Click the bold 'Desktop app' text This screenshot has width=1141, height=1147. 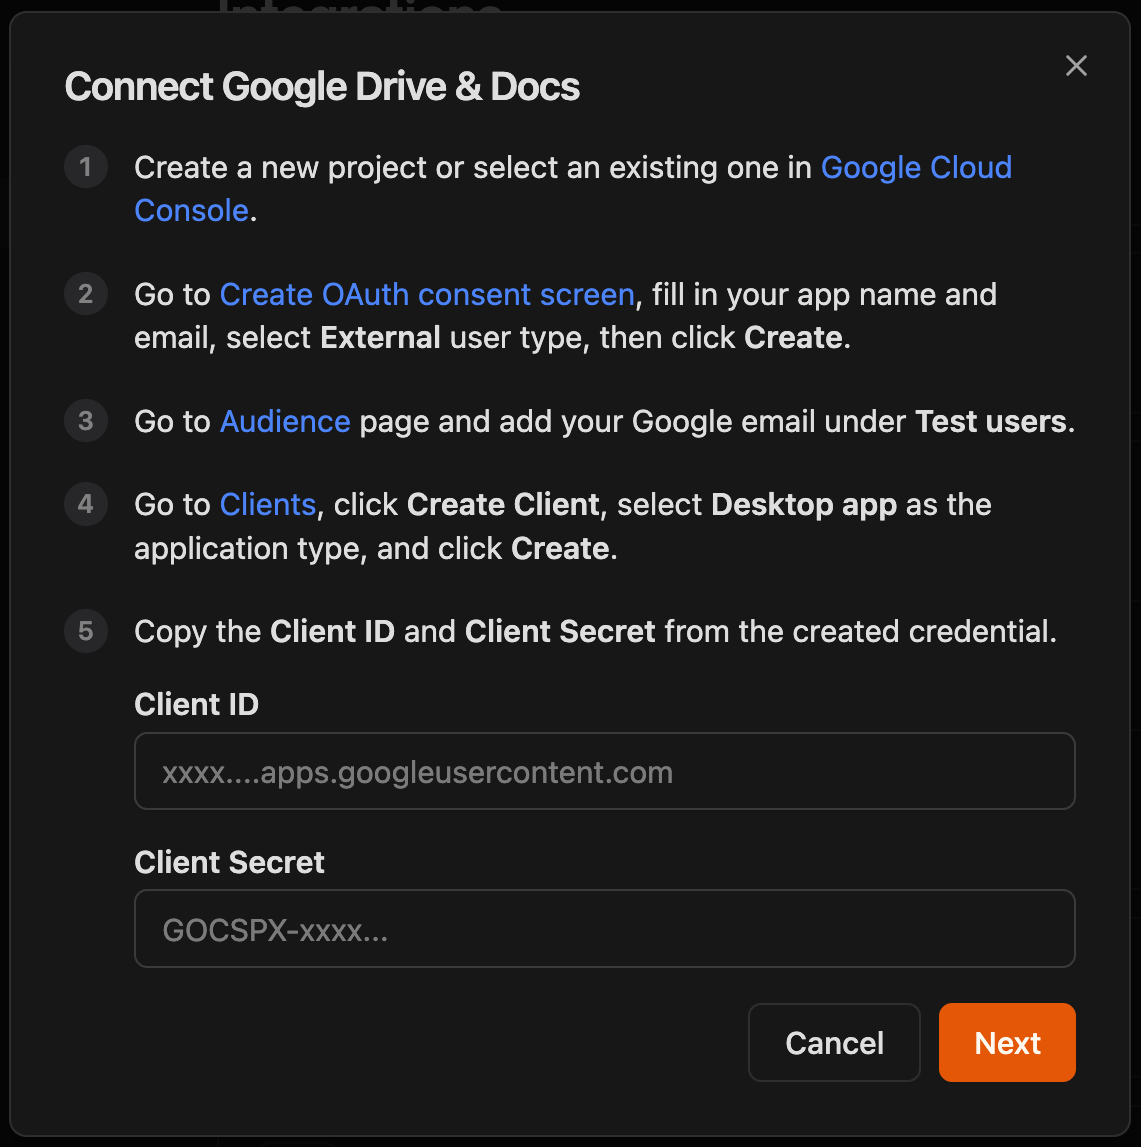coord(804,505)
